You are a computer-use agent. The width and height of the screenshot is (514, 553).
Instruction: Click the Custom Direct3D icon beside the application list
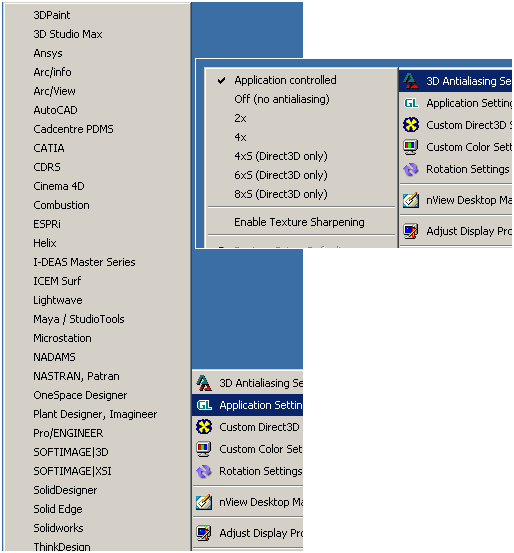204,427
